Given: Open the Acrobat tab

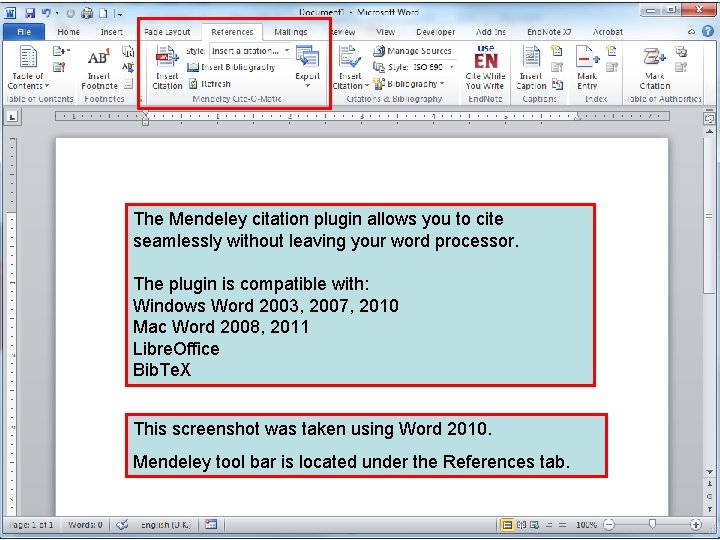Looking at the screenshot, I should tap(608, 32).
